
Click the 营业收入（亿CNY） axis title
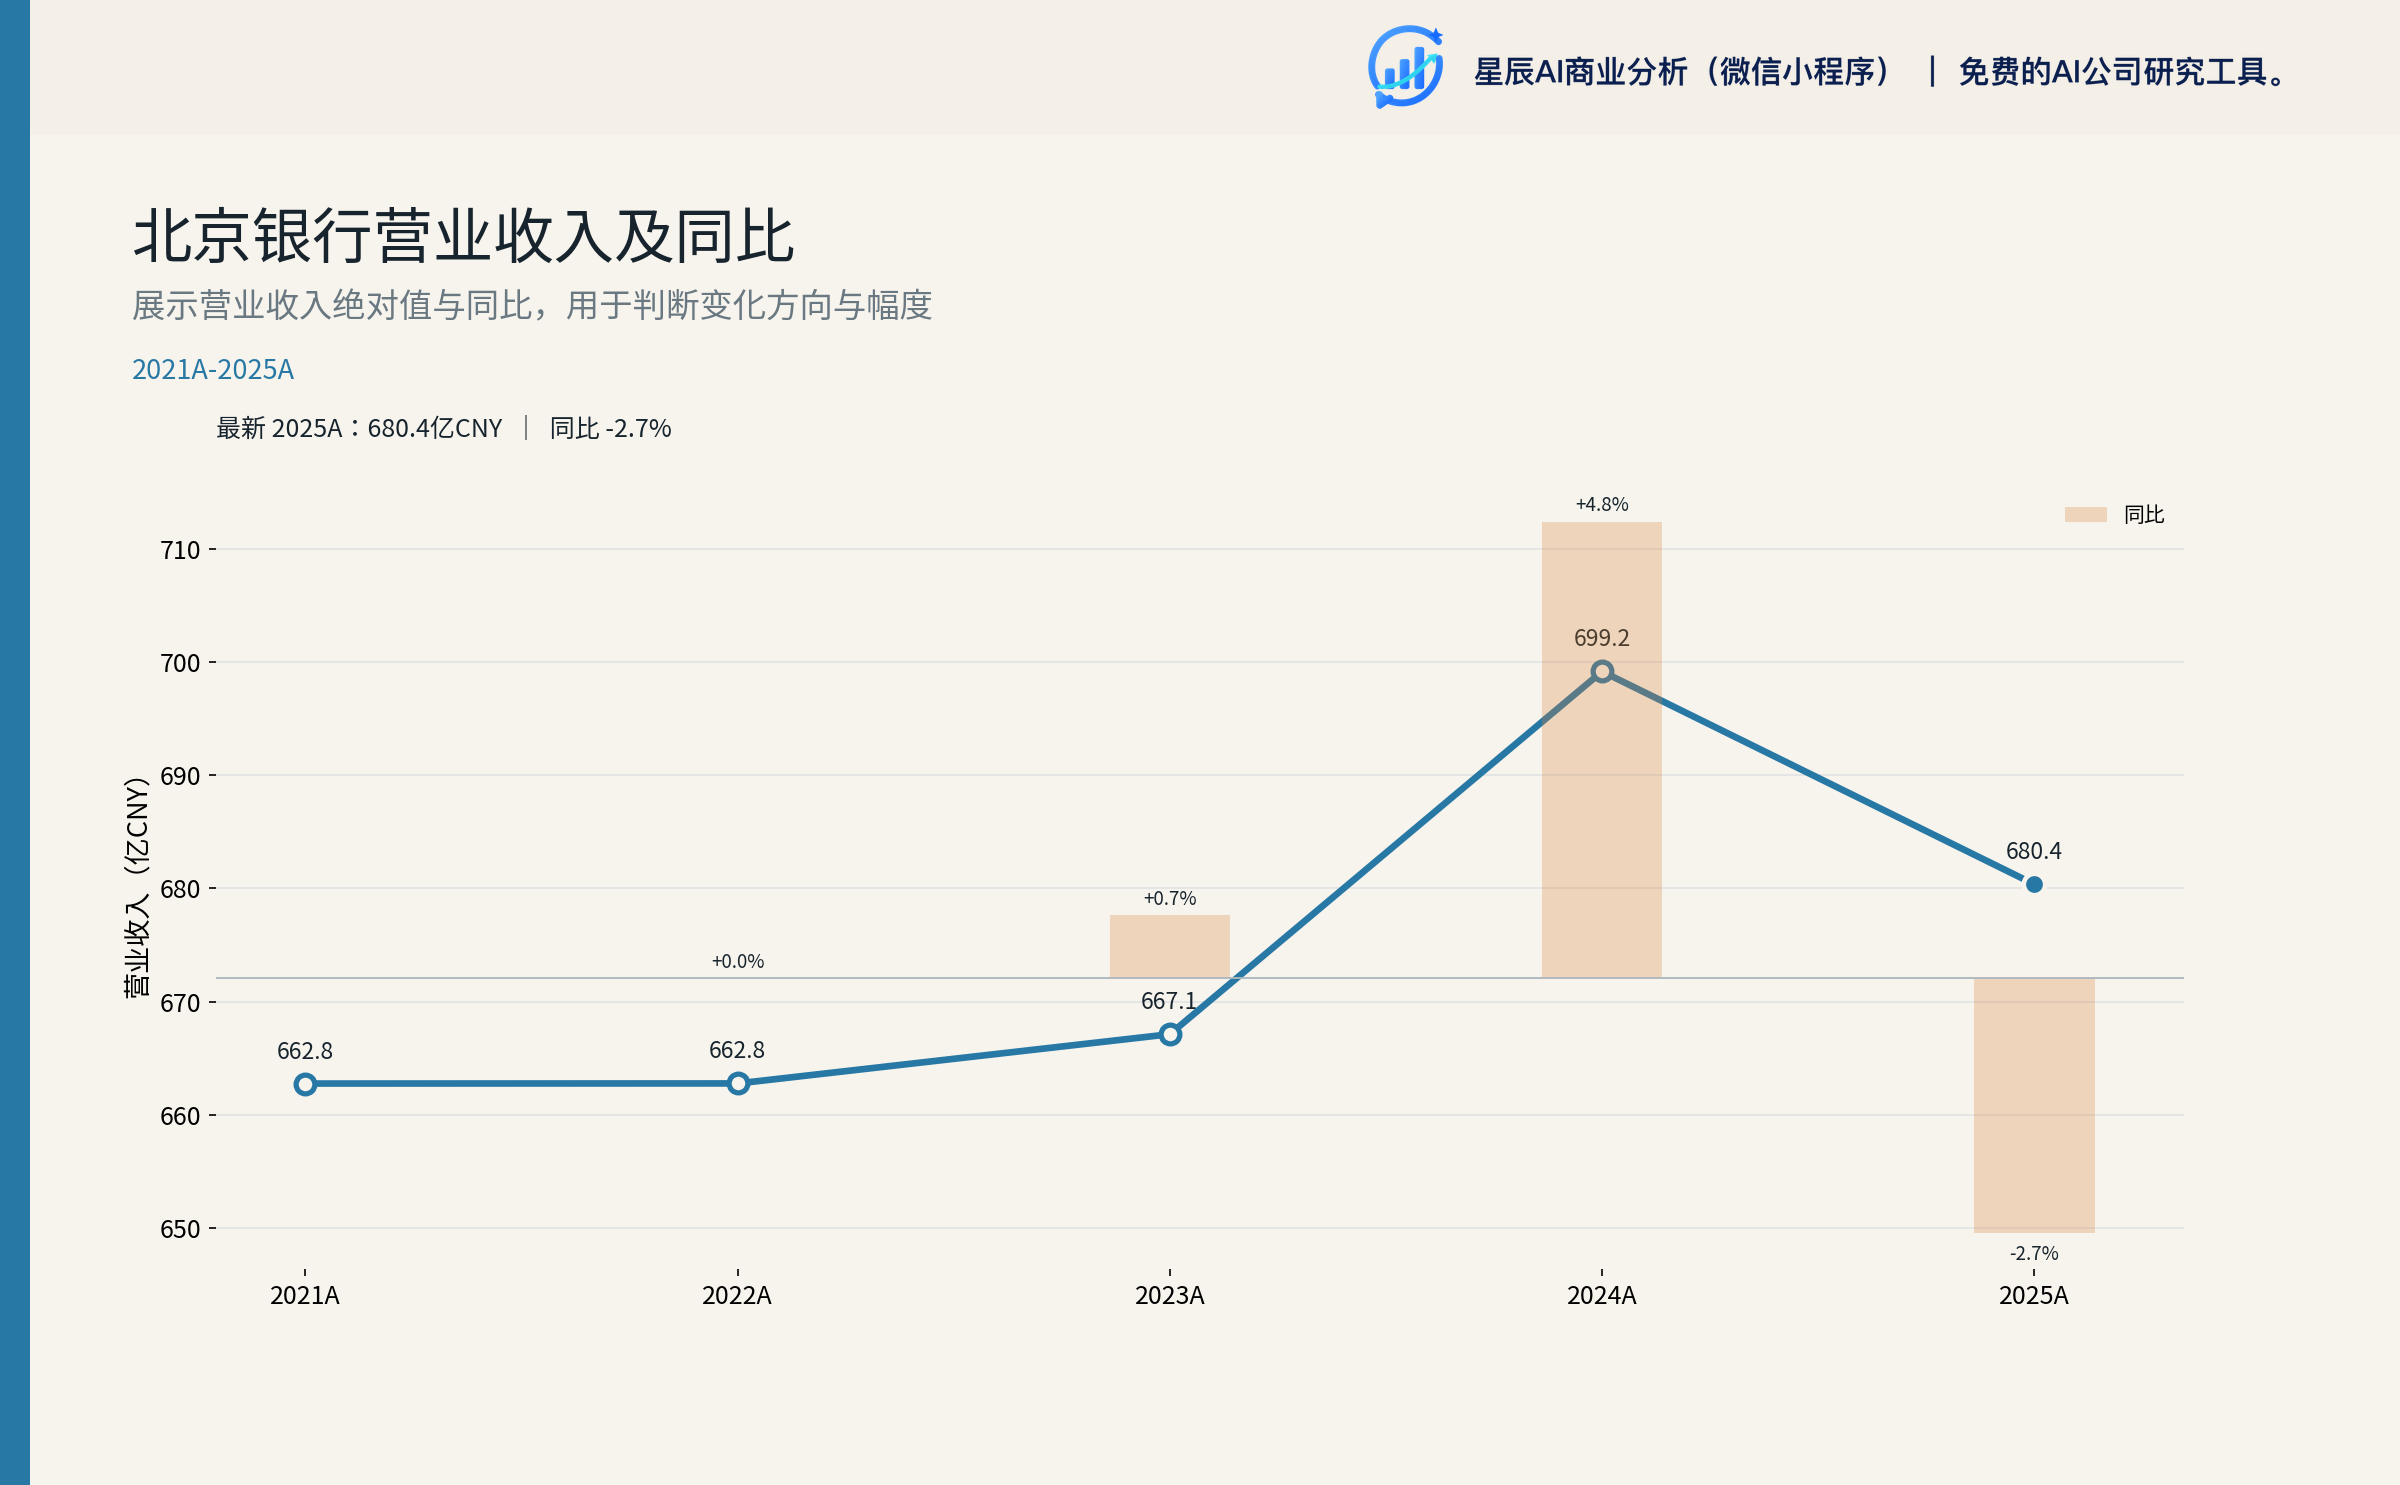pyautogui.click(x=136, y=887)
